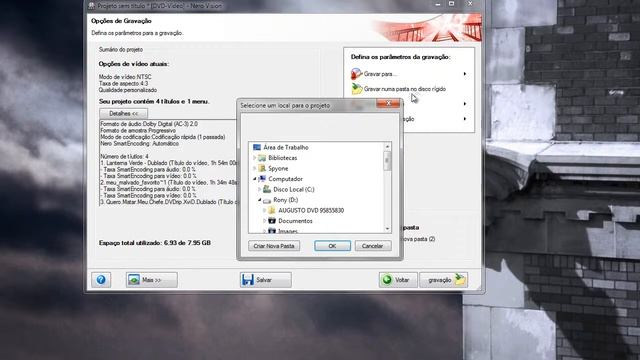
Task: Collapse the Rony (D:) node
Action: [x=260, y=200]
